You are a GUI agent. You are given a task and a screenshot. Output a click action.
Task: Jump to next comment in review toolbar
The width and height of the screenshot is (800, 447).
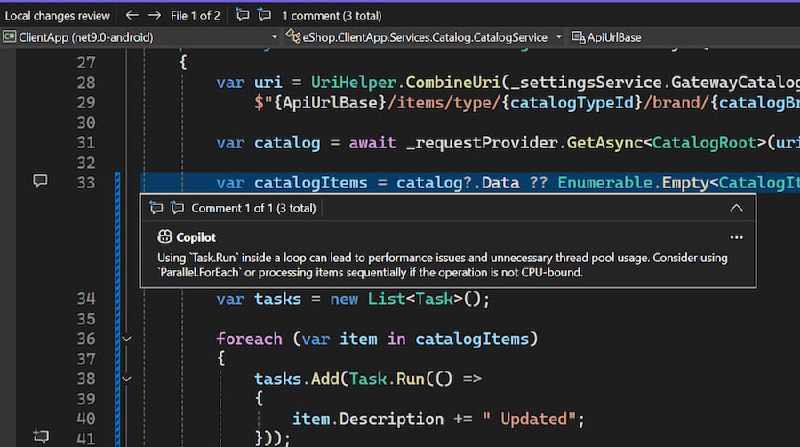[x=264, y=15]
